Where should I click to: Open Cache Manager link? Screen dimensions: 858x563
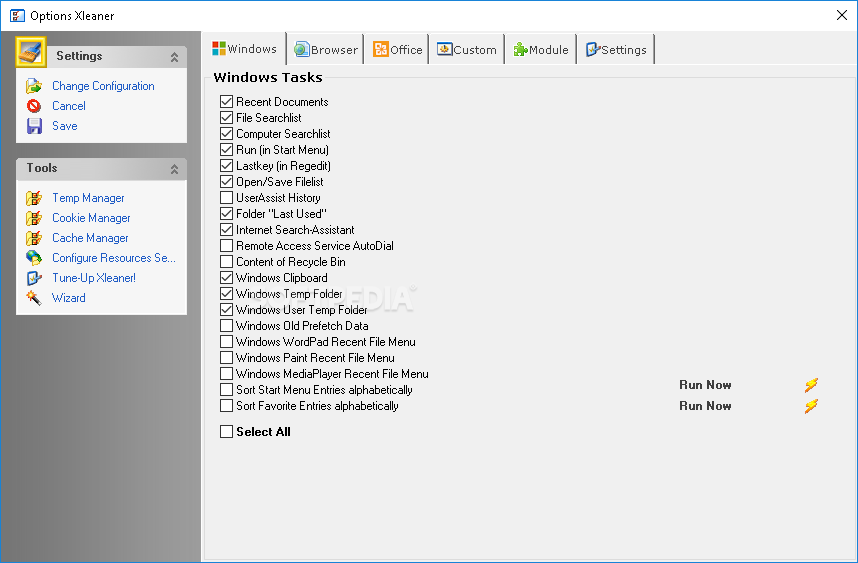(x=90, y=238)
